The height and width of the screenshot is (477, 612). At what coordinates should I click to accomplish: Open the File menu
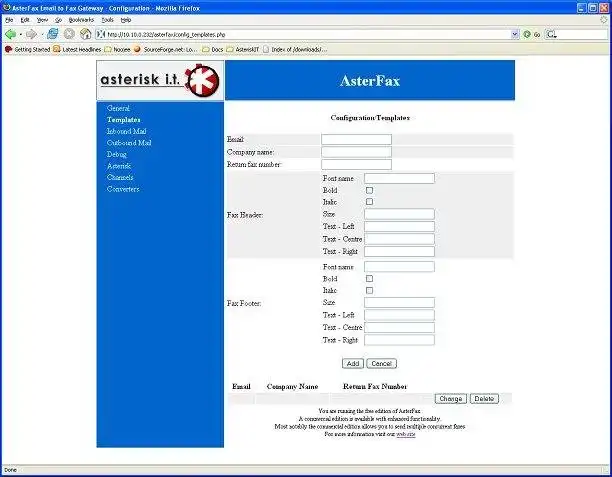click(x=9, y=20)
